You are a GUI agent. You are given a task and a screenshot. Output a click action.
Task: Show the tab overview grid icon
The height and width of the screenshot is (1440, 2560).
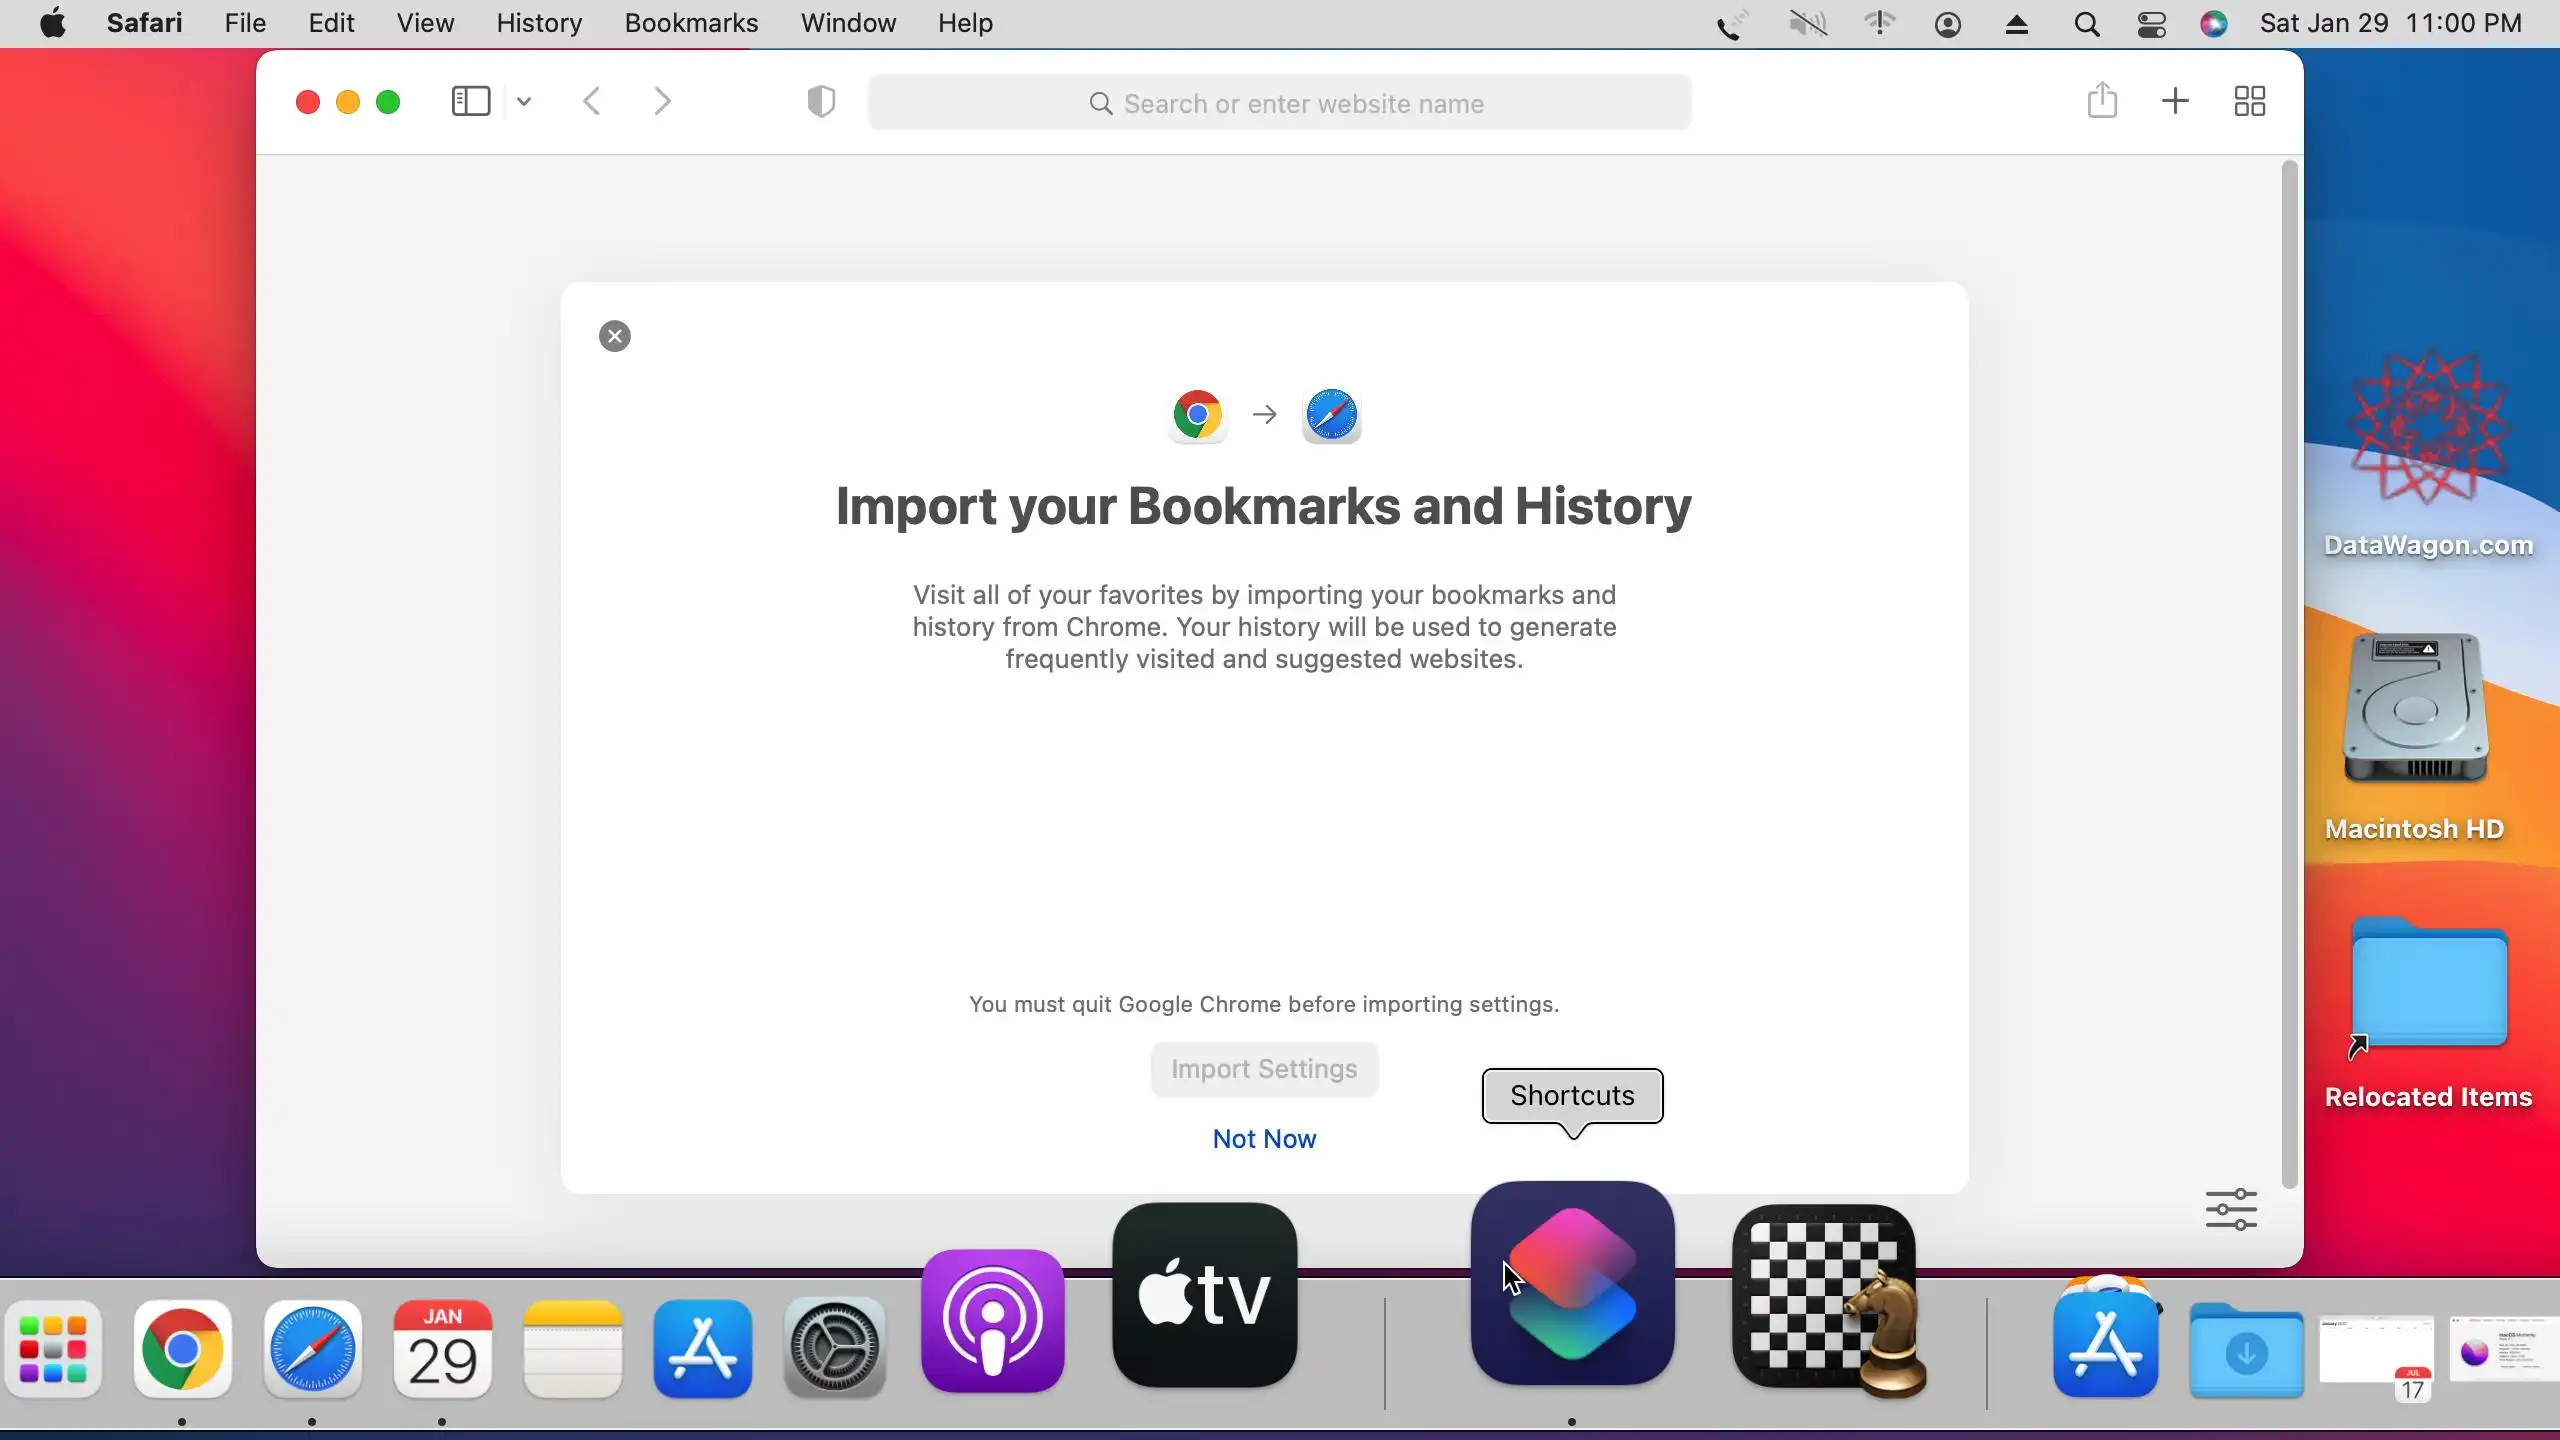click(2249, 101)
